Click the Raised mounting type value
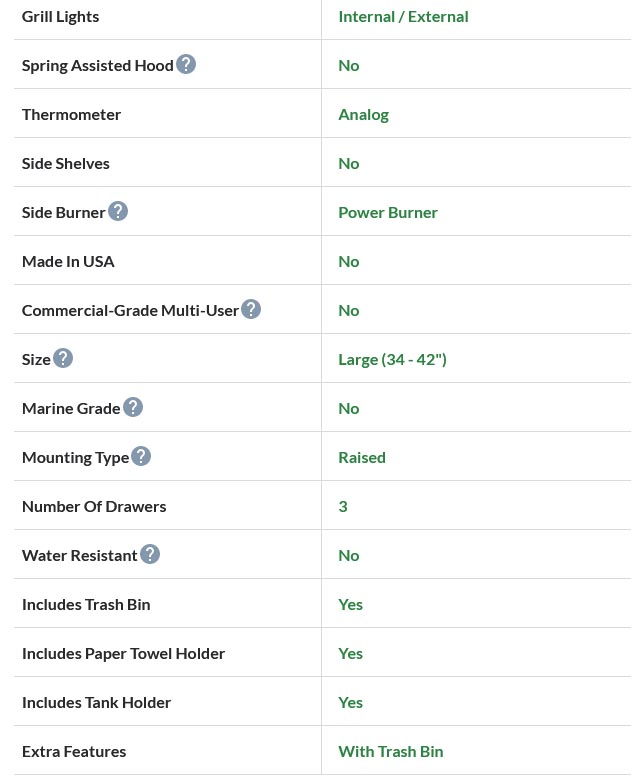The height and width of the screenshot is (782, 642). [x=362, y=457]
